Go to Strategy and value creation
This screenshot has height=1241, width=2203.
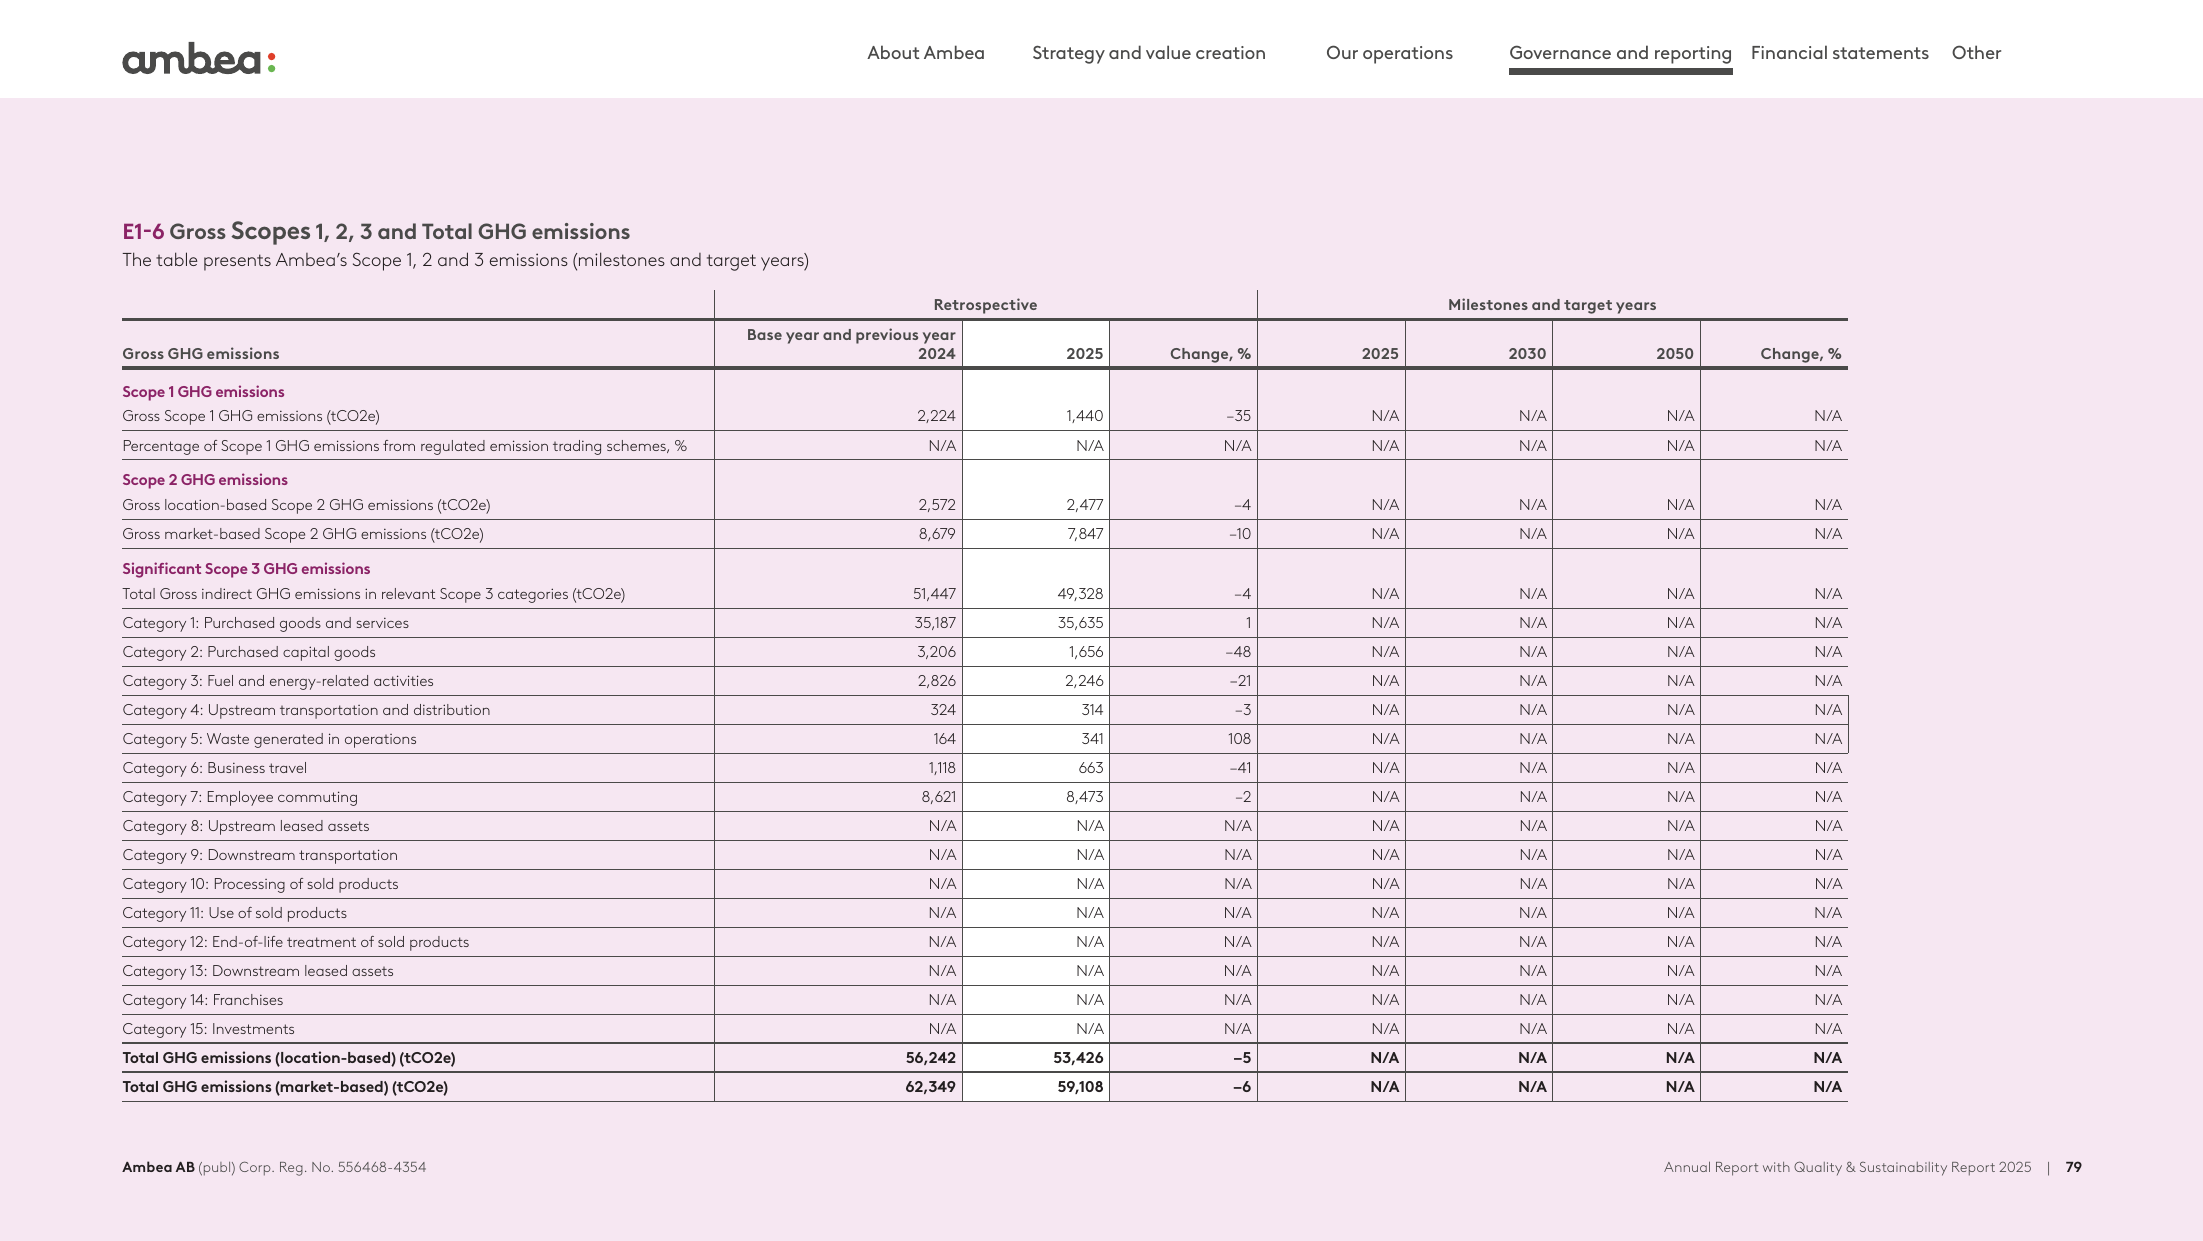[1148, 53]
